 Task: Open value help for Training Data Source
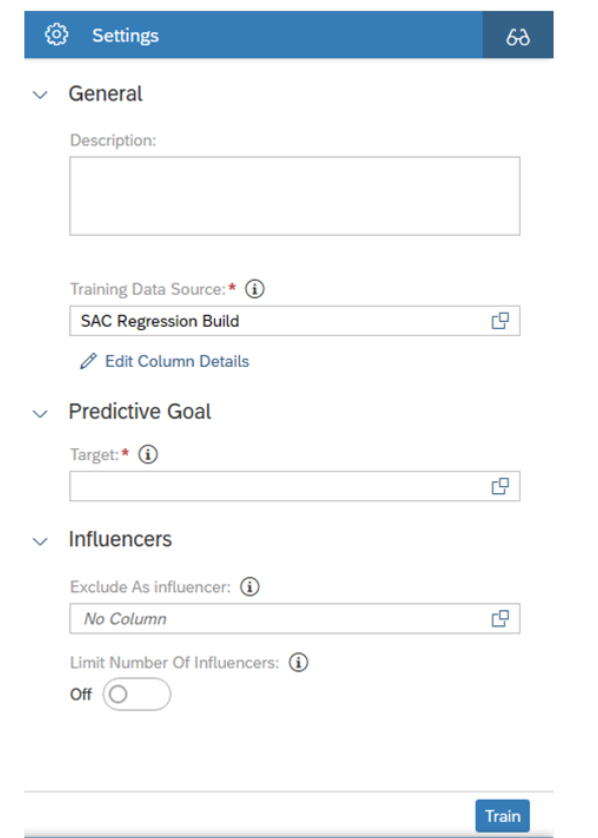pyautogui.click(x=500, y=321)
